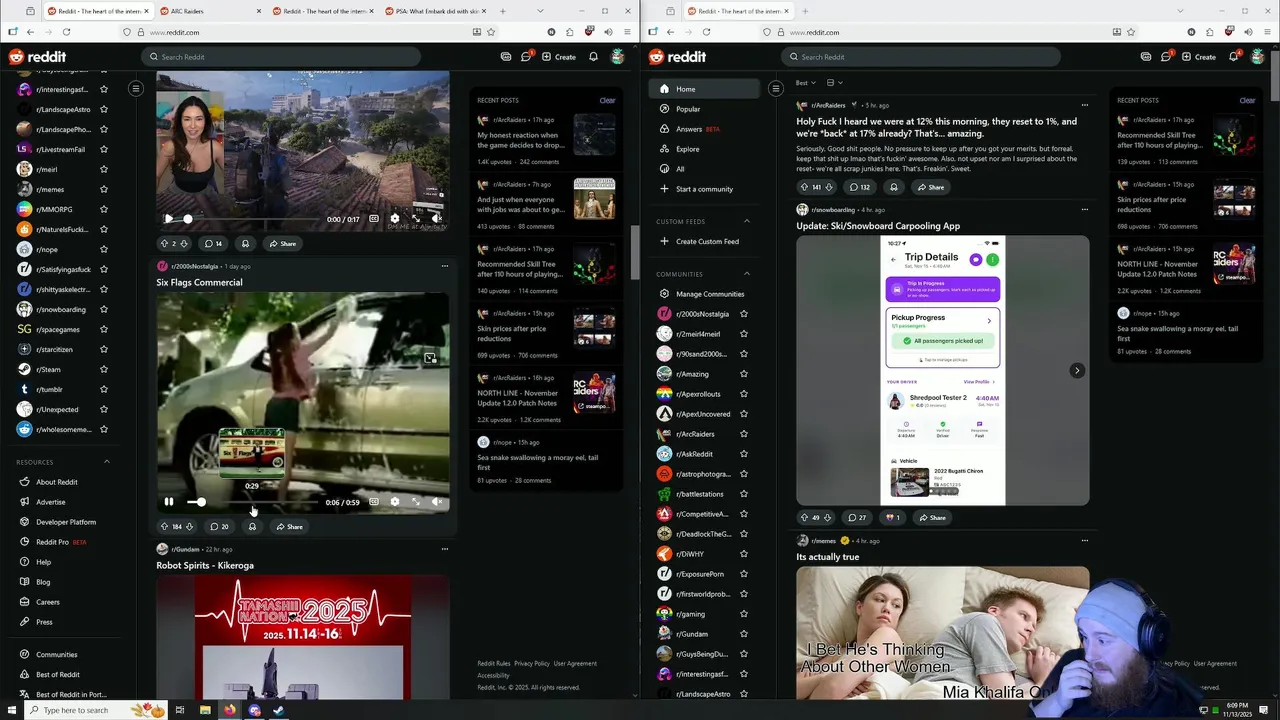This screenshot has height=720, width=1280.
Task: Toggle favorite star for r/gaming in right sidebar
Action: pyautogui.click(x=744, y=614)
